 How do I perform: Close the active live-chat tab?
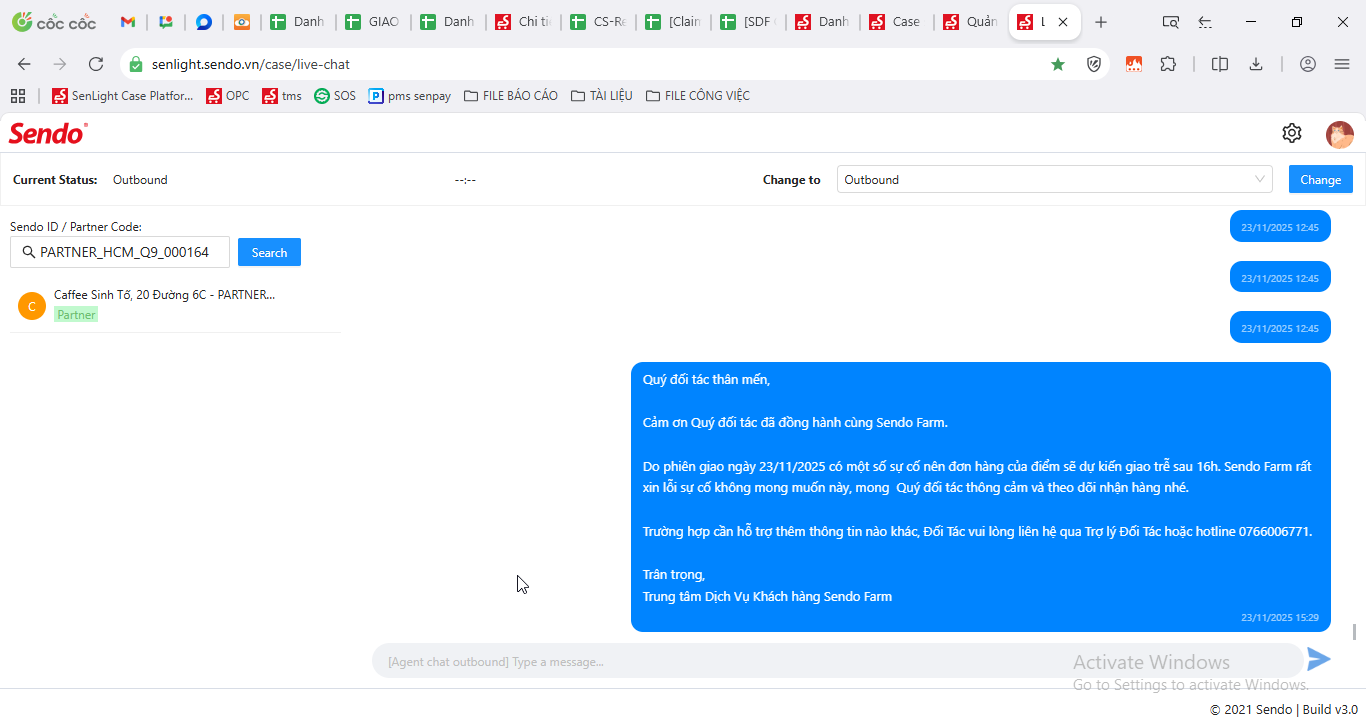click(x=1062, y=22)
